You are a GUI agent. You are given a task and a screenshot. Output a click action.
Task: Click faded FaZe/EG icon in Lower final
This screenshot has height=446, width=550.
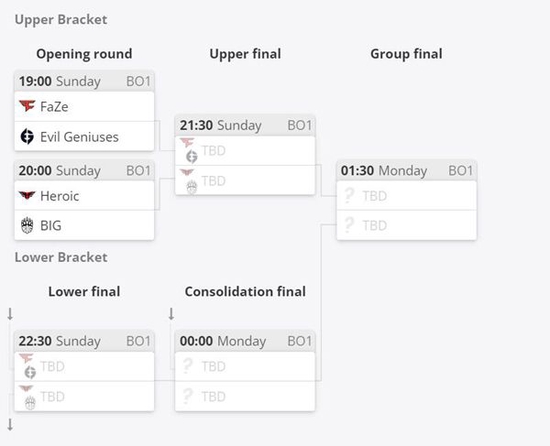click(28, 366)
